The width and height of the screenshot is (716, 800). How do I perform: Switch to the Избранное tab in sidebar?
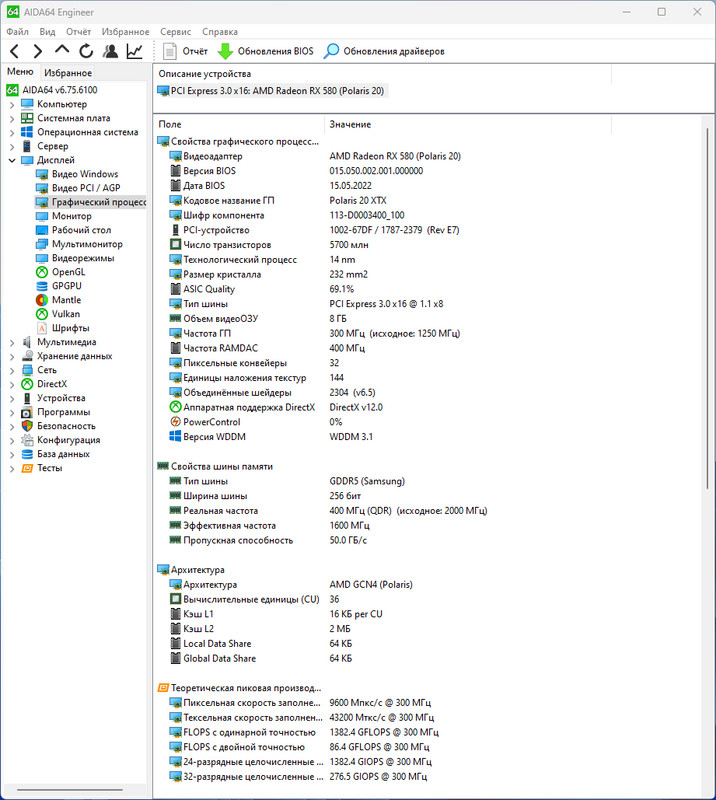68,72
